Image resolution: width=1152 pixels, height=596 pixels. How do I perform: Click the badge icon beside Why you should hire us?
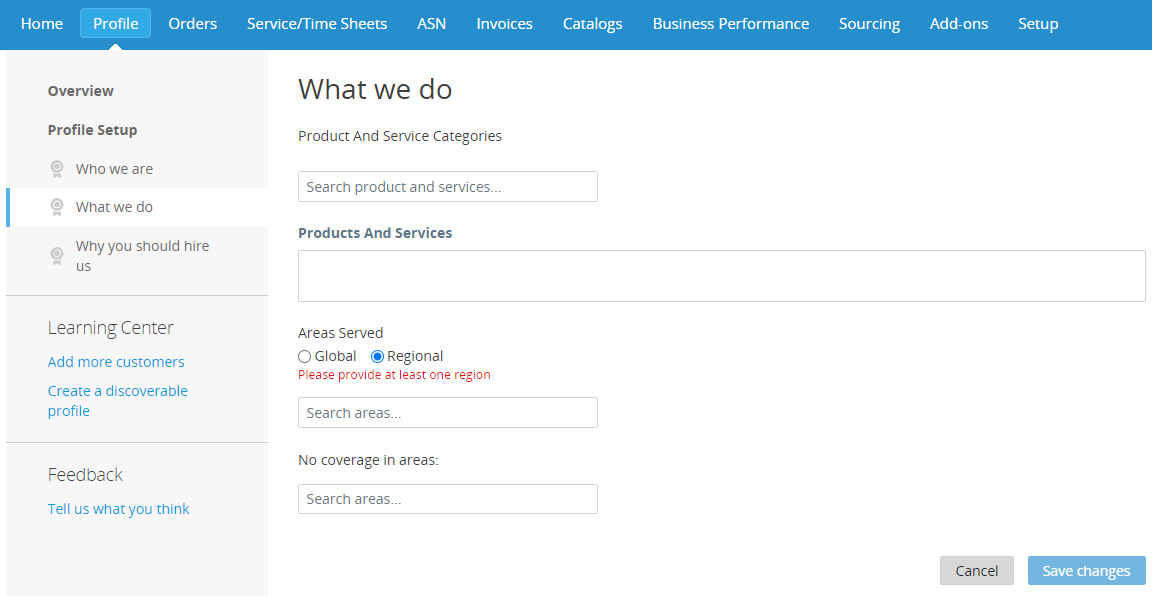pyautogui.click(x=57, y=256)
